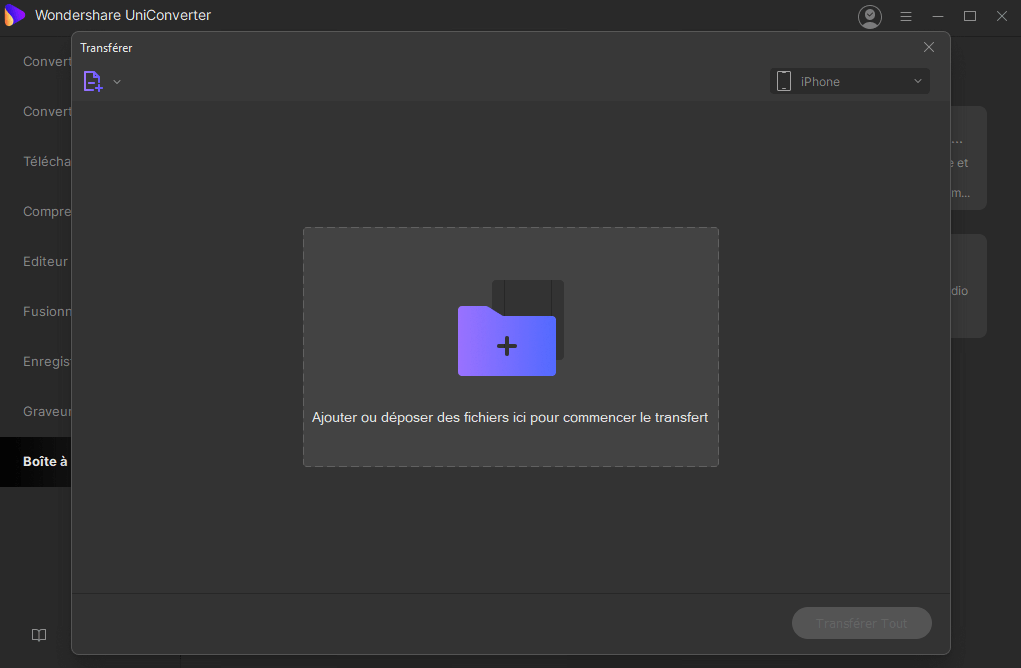
Task: Open the Enregist sidebar section
Action: (x=47, y=361)
